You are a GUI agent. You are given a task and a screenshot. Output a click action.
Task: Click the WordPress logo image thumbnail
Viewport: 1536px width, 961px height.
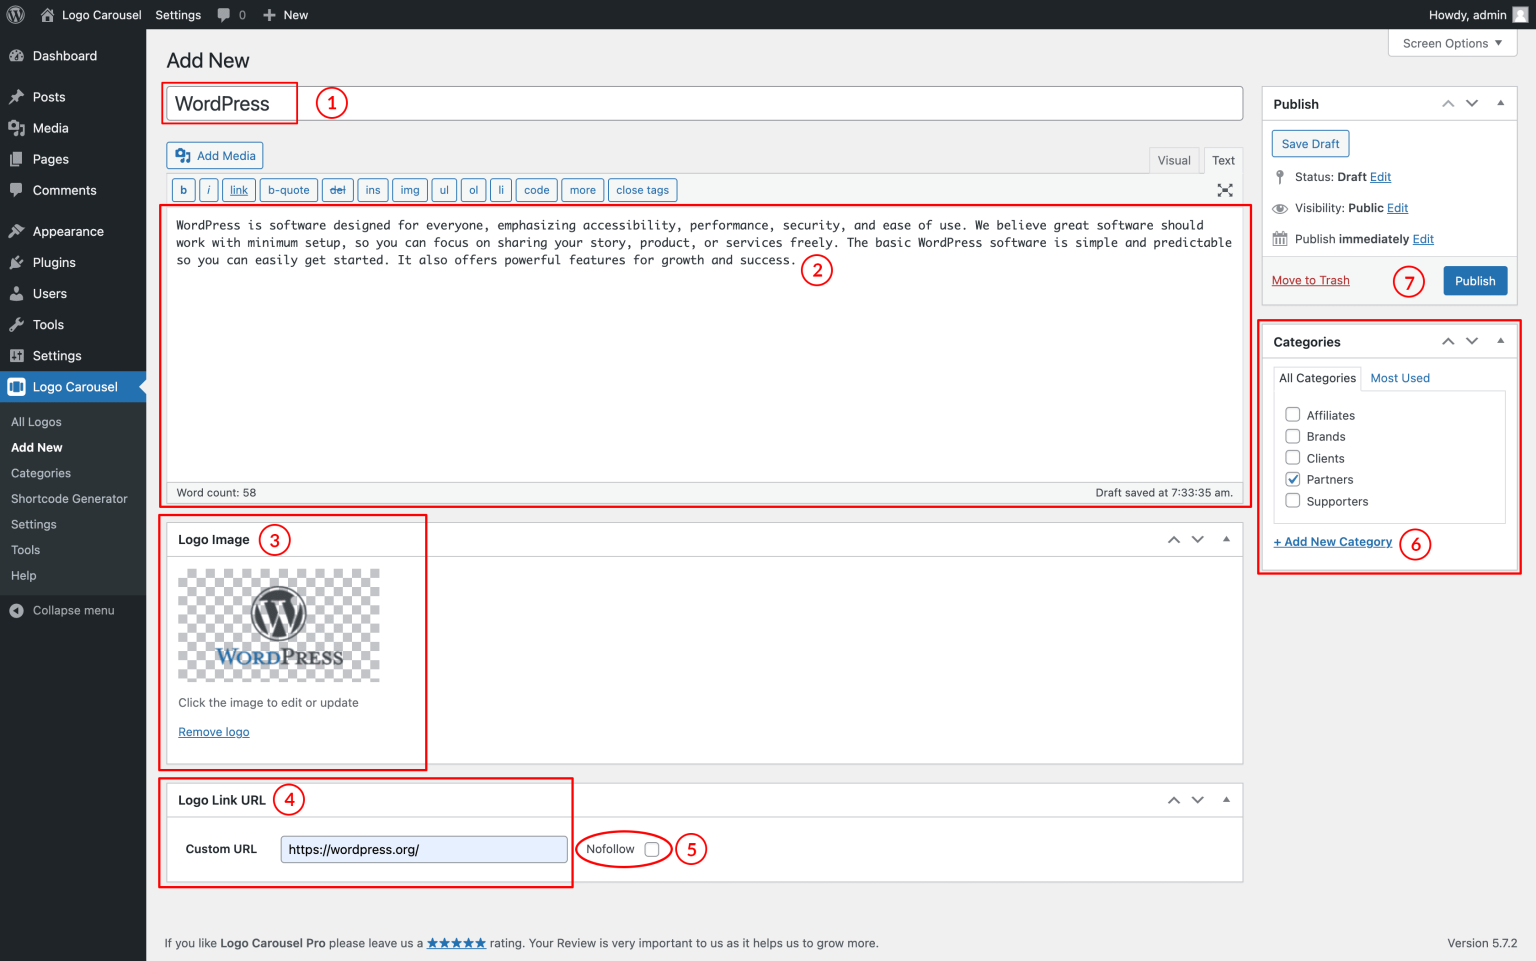coord(279,625)
